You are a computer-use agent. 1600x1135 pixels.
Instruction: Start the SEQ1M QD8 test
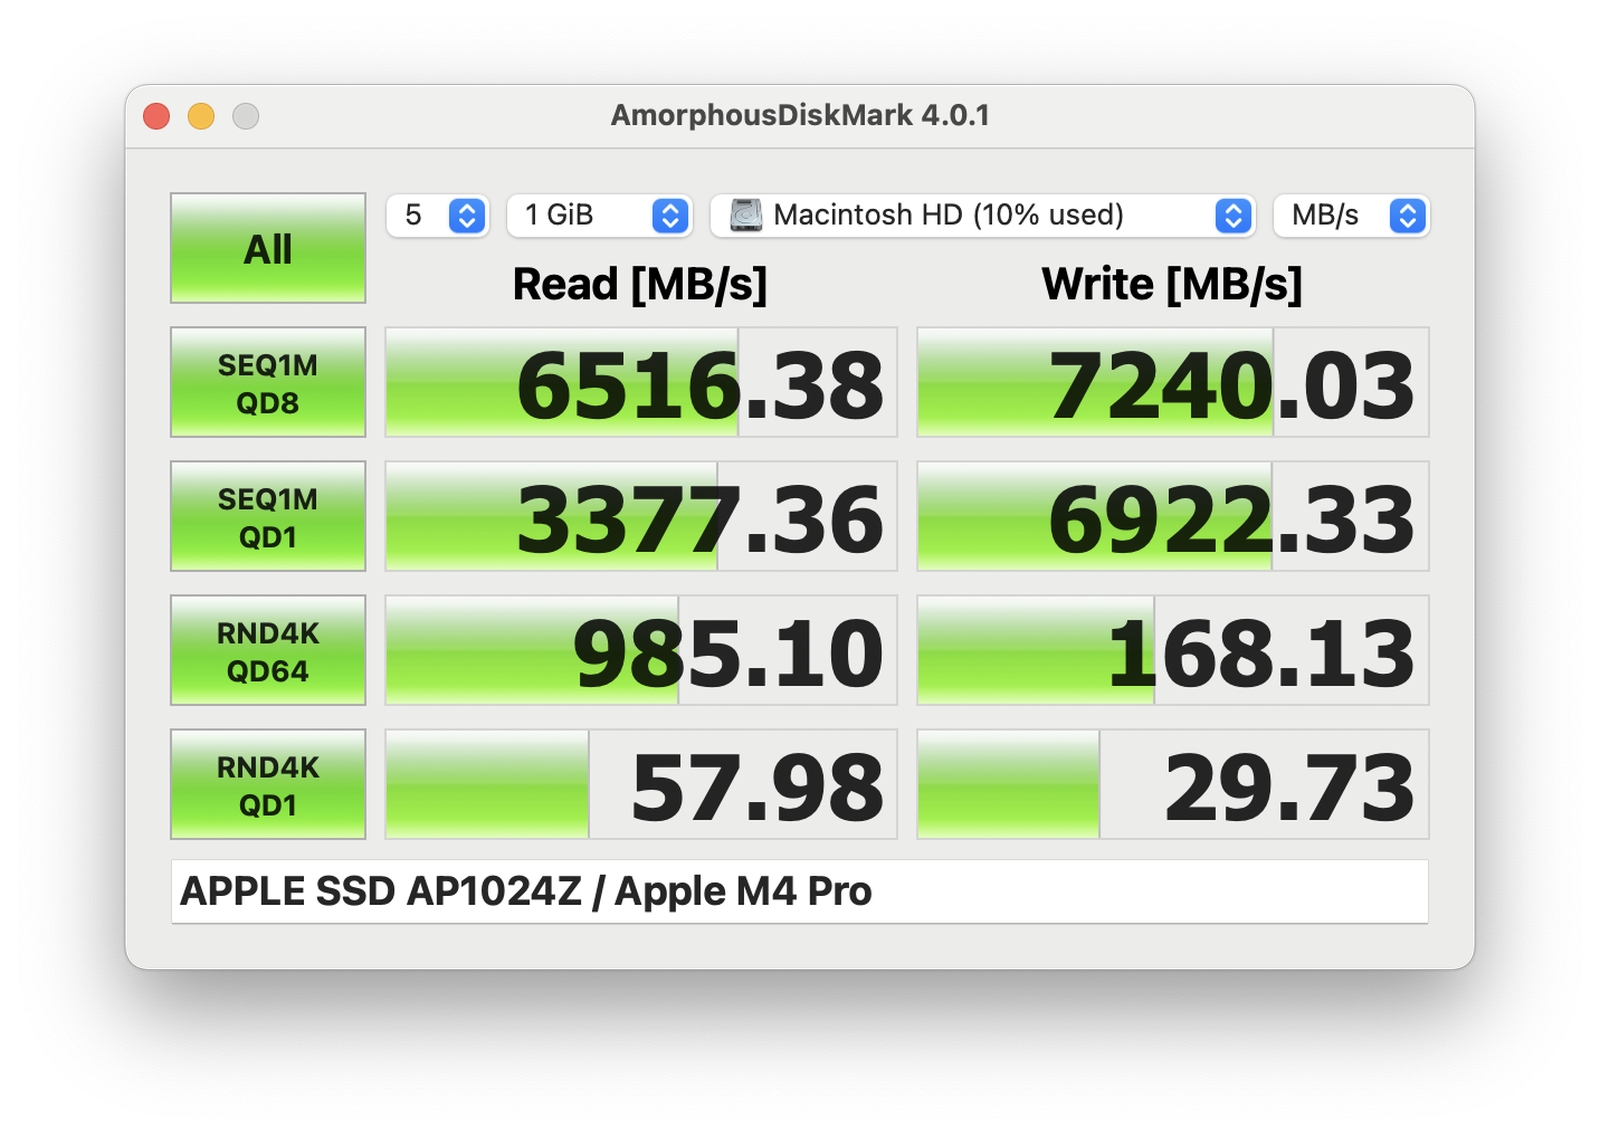click(x=268, y=382)
